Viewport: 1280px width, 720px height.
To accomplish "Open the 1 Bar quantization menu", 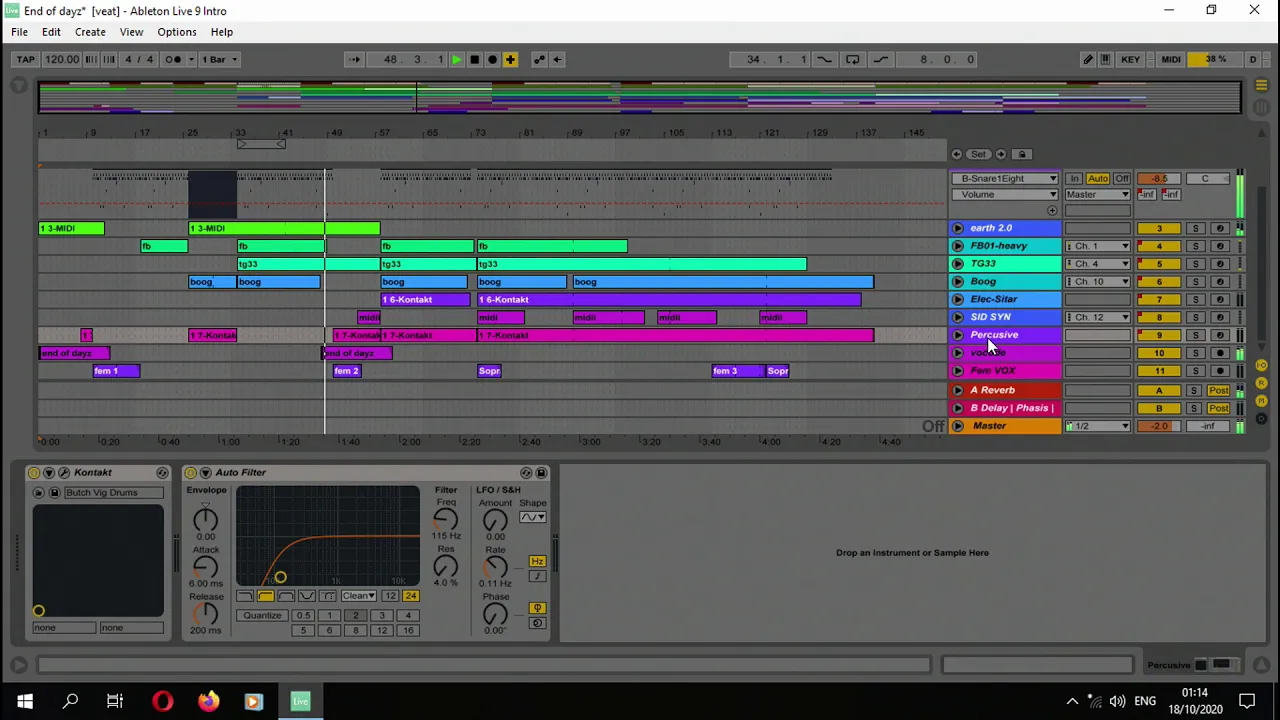I will (x=219, y=59).
